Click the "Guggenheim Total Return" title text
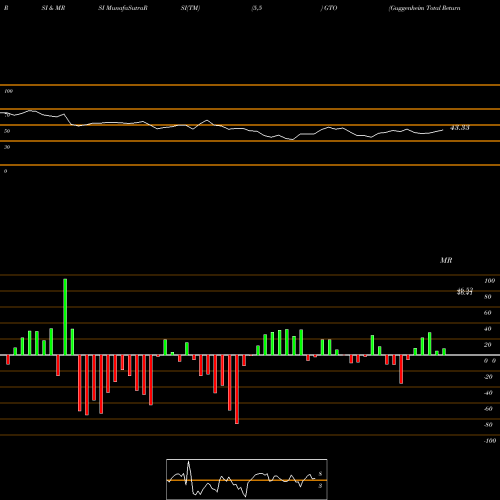Image resolution: width=500 pixels, height=500 pixels. click(x=425, y=8)
